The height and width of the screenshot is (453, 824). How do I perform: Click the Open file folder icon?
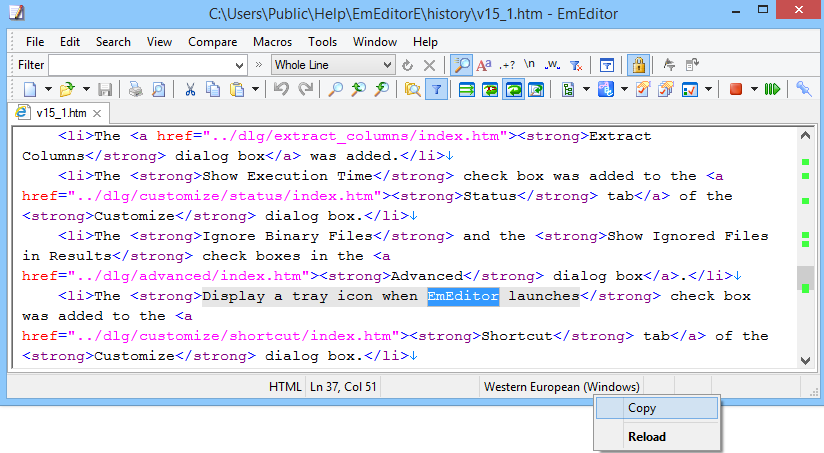tap(67, 89)
